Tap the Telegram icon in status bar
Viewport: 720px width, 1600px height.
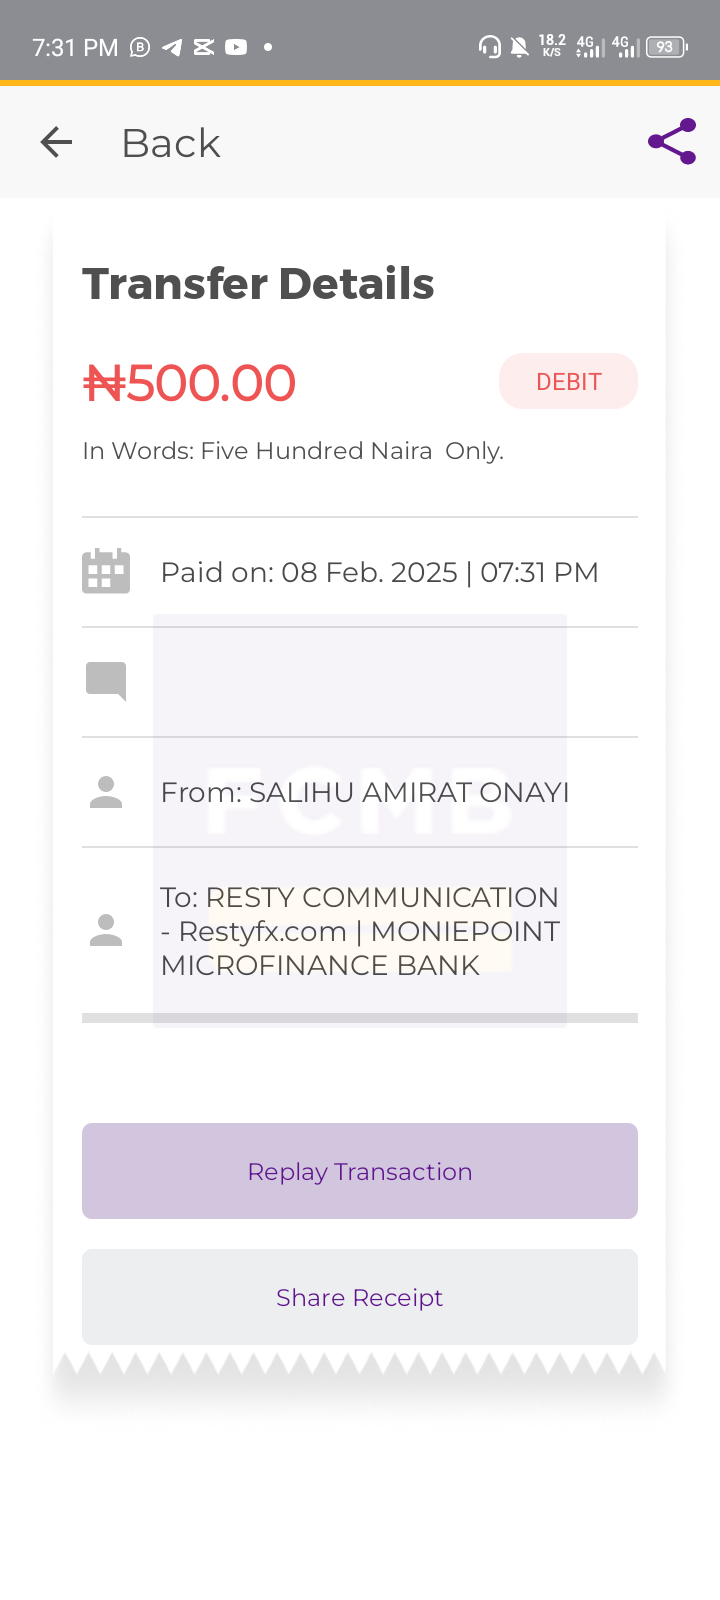pos(172,47)
